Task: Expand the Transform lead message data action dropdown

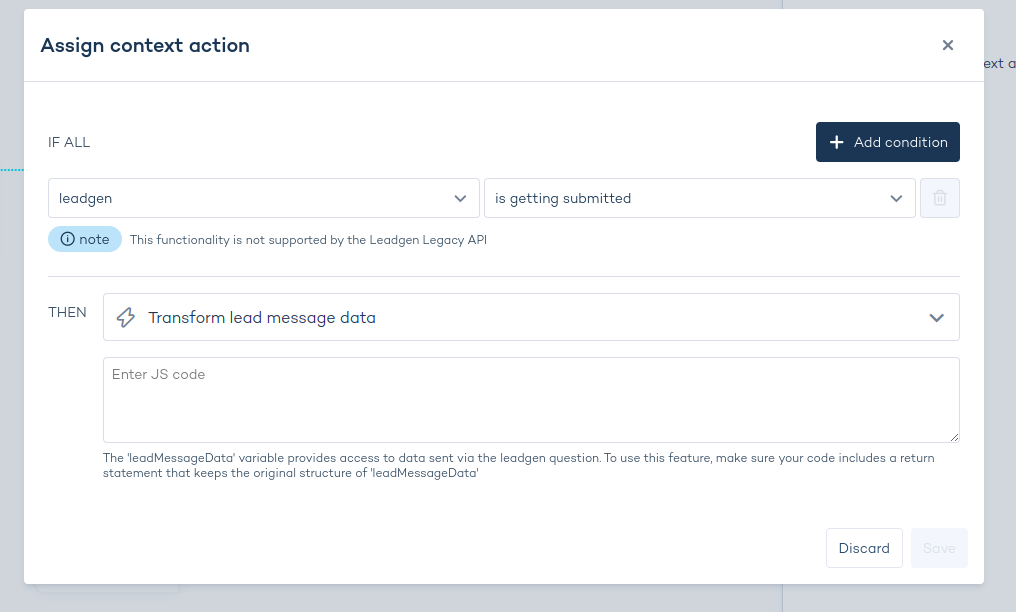Action: click(x=531, y=317)
